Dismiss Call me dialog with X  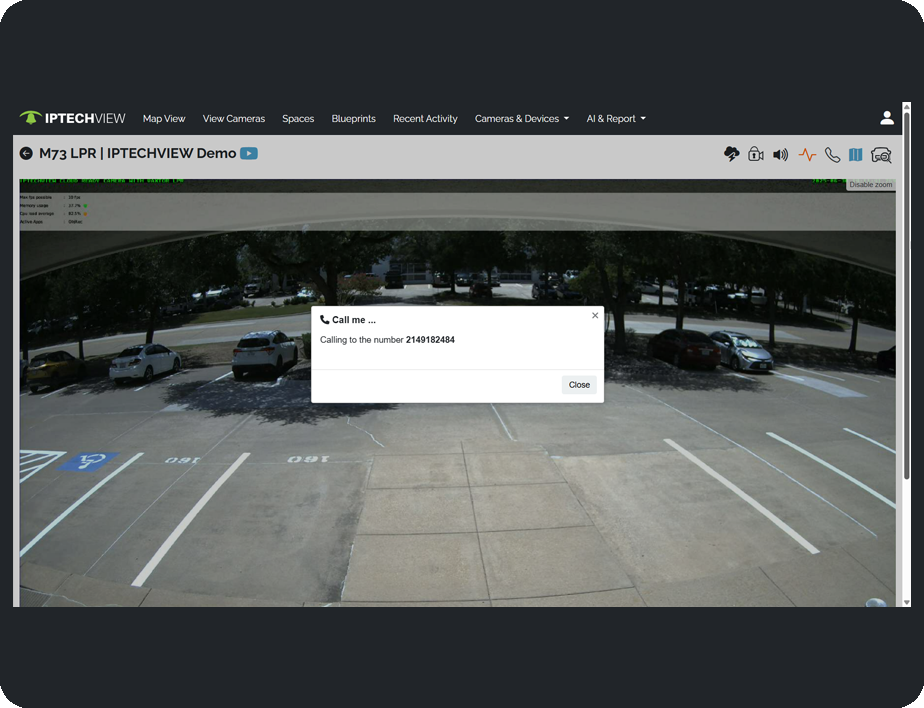595,315
